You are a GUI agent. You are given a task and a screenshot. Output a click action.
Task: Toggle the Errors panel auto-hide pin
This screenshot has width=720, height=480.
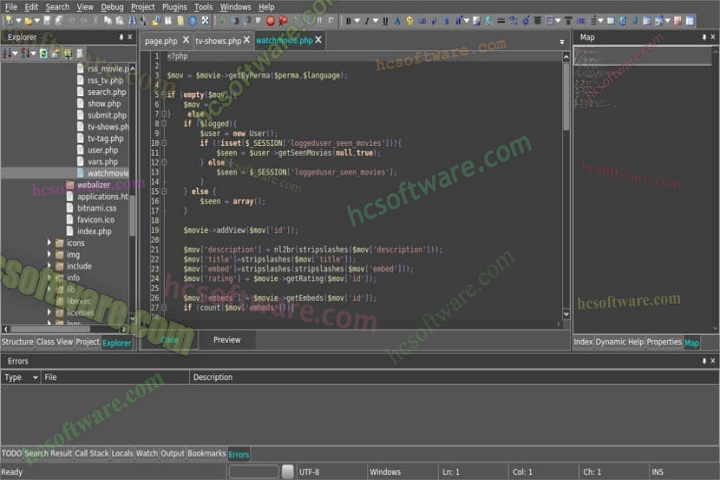(x=704, y=361)
